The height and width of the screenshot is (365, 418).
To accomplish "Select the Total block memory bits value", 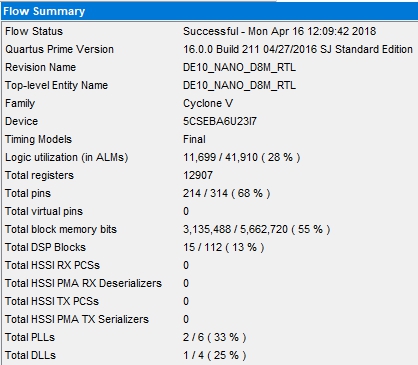I will tap(257, 229).
